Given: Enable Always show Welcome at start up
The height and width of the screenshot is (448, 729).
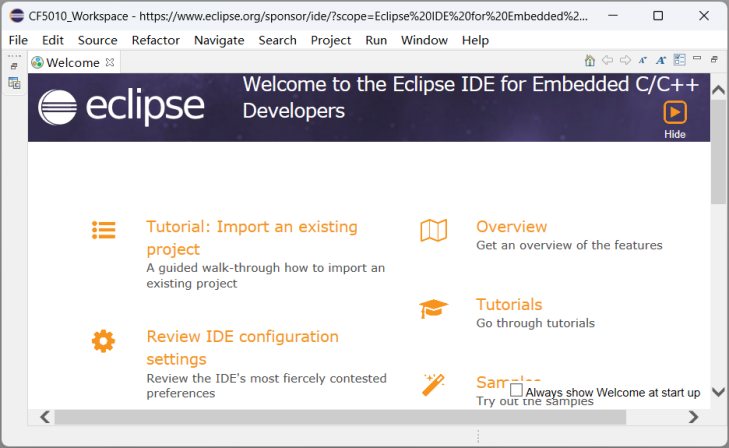Looking at the screenshot, I should coord(516,389).
